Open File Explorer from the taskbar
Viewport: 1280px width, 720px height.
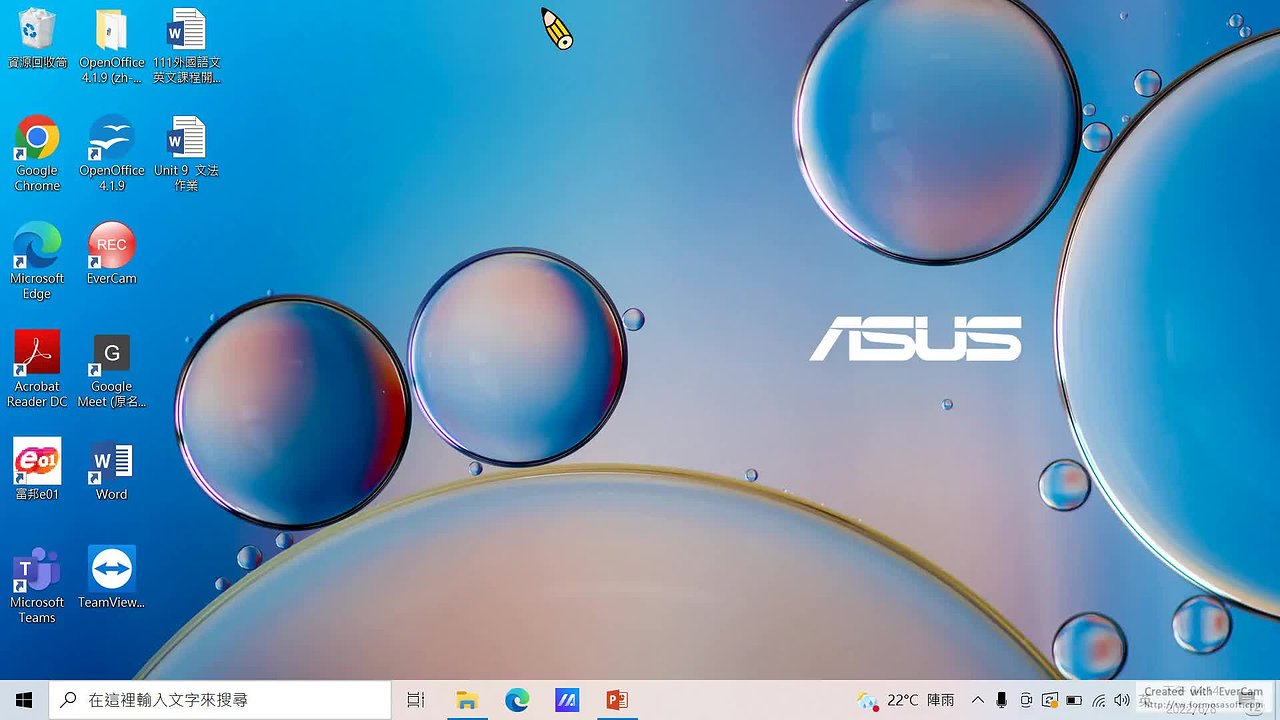coord(466,700)
